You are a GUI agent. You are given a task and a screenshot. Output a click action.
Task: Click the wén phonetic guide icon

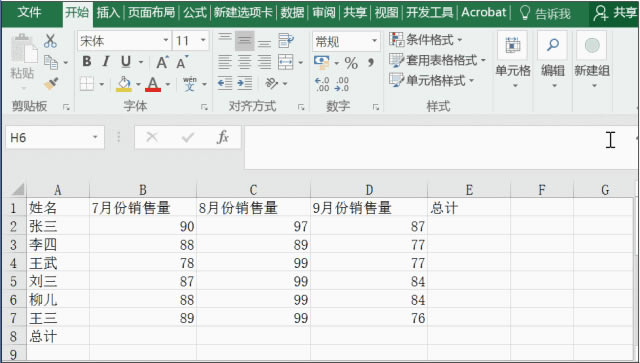click(190, 84)
